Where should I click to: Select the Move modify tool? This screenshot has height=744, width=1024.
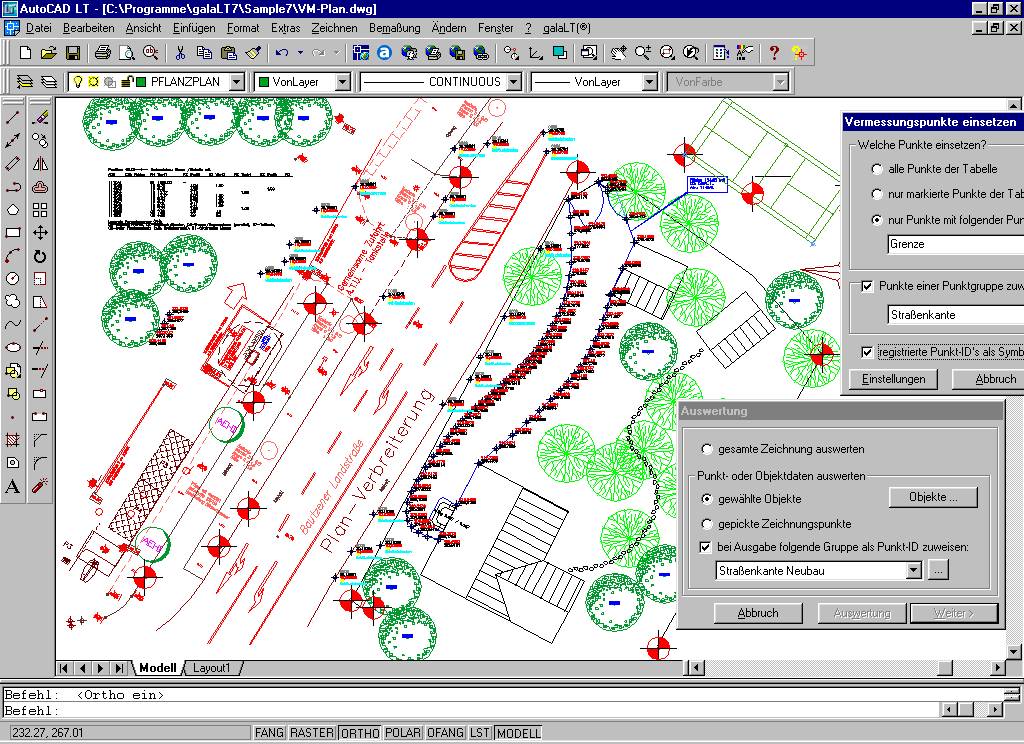[40, 233]
